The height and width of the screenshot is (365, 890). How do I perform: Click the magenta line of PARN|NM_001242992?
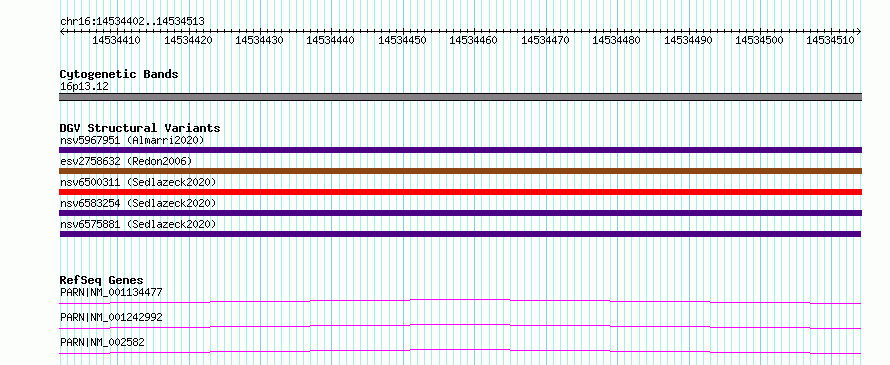pyautogui.click(x=460, y=326)
